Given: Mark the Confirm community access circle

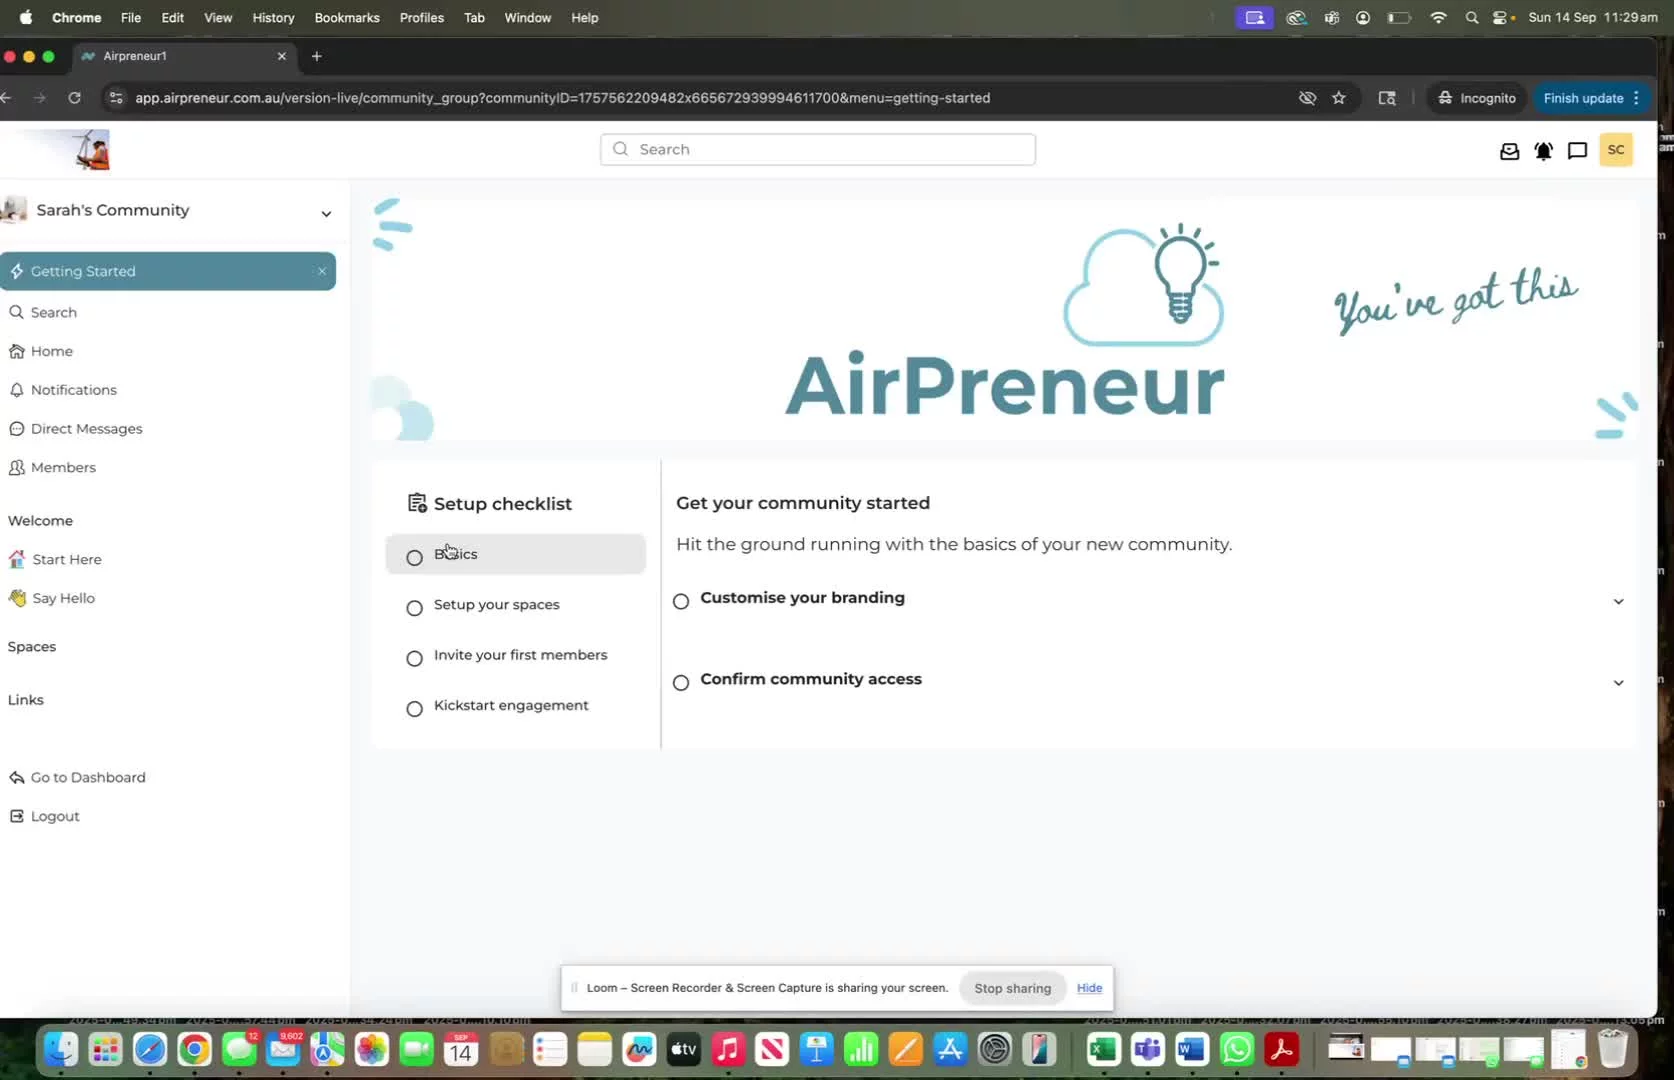Looking at the screenshot, I should click(x=681, y=682).
